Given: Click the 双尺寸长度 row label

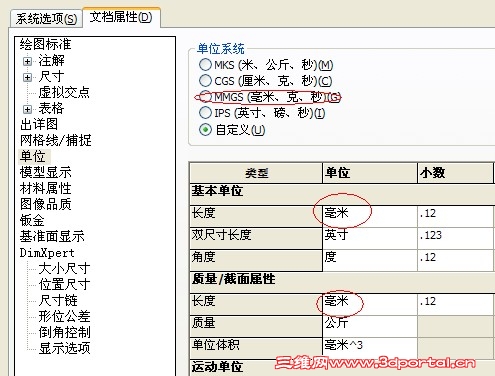Looking at the screenshot, I should [x=256, y=238].
